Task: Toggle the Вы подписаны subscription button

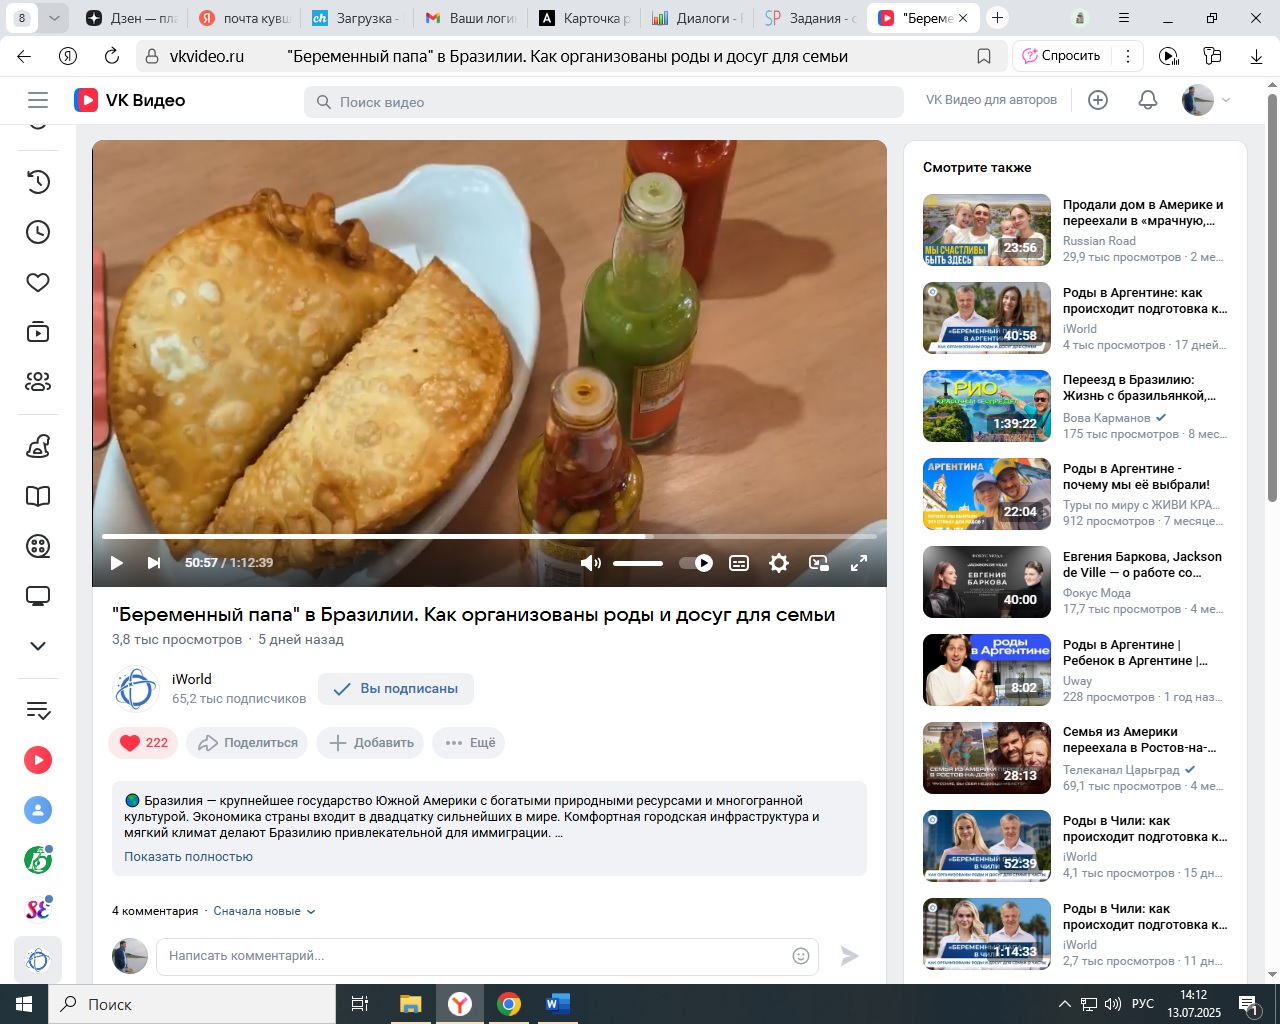Action: pos(396,689)
